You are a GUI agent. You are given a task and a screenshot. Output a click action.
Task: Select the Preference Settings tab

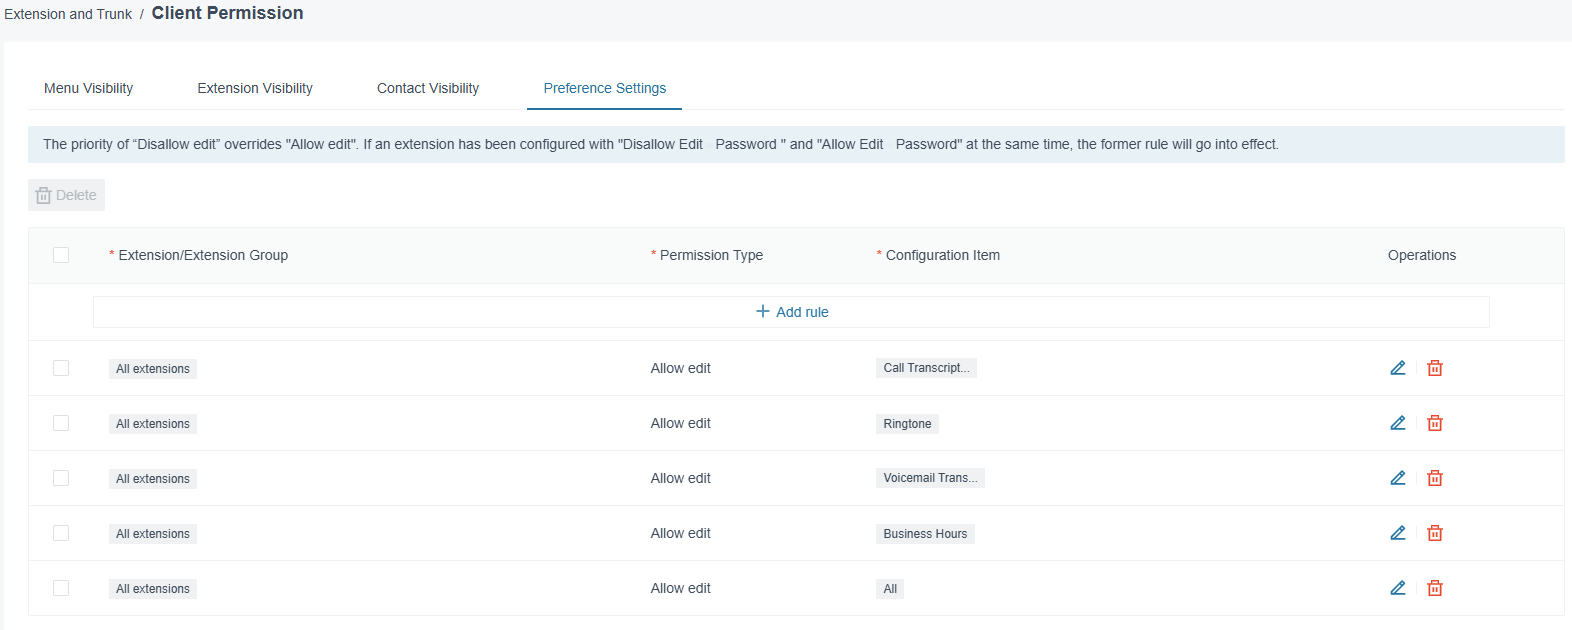605,88
